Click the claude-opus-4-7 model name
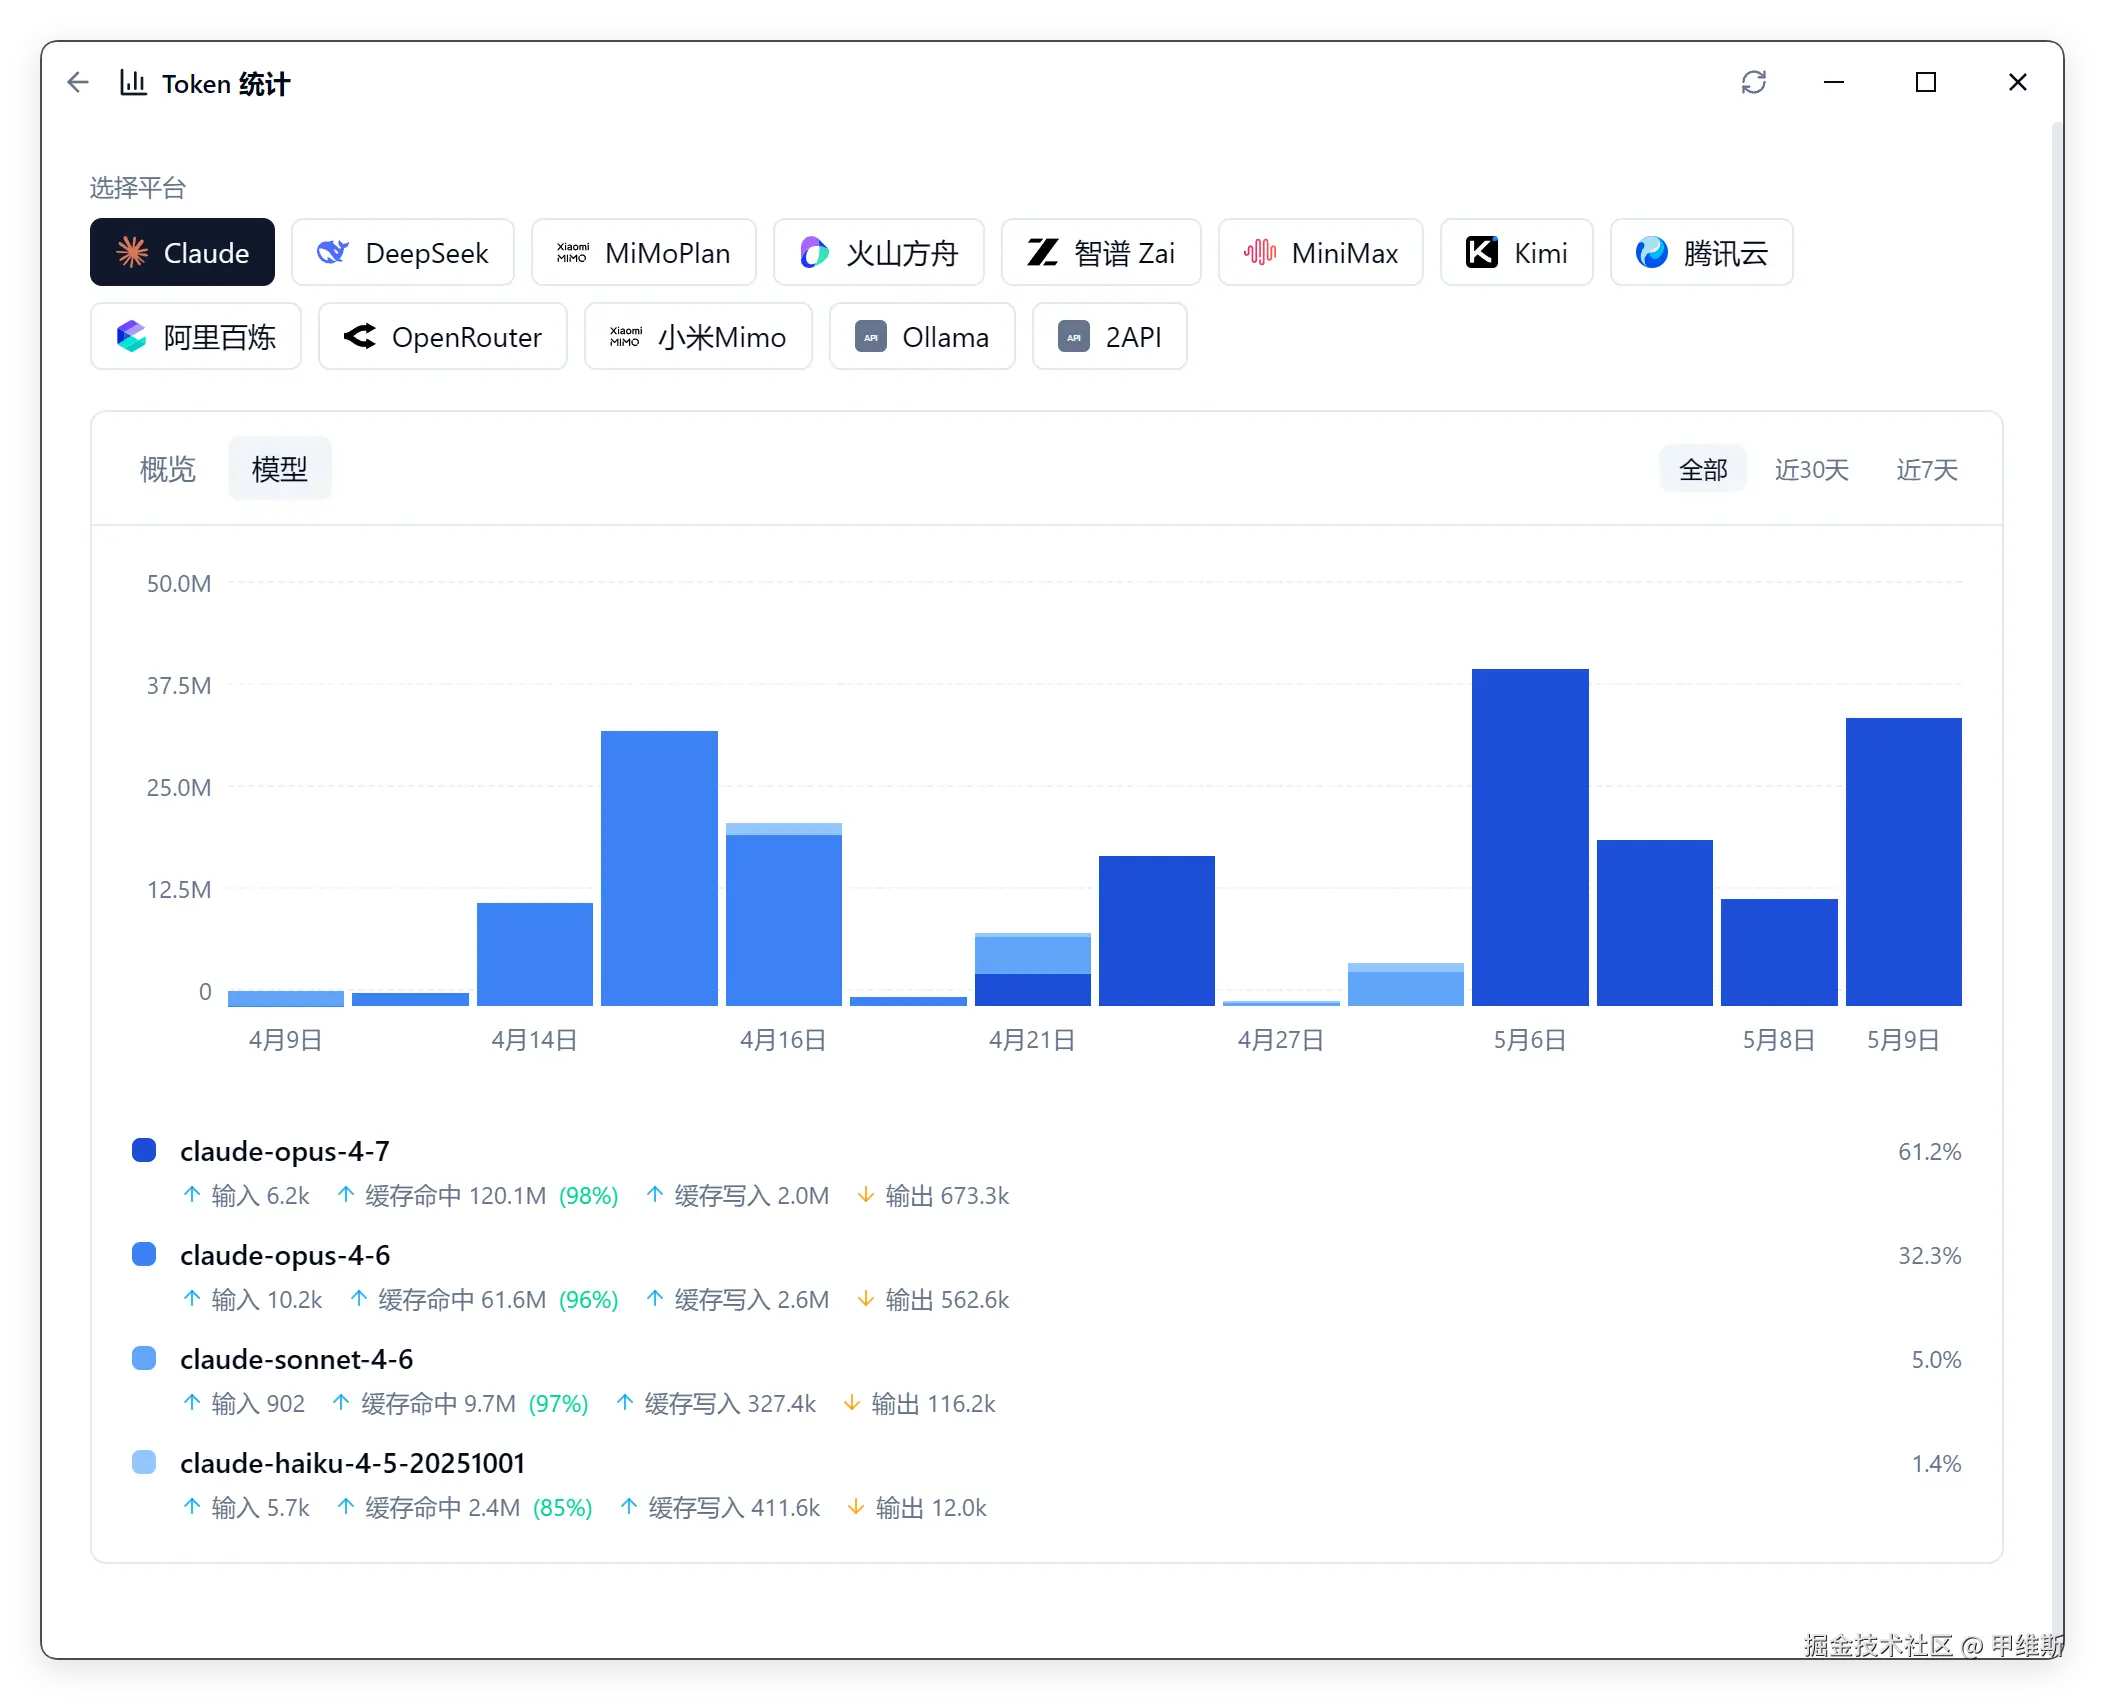The image size is (2105, 1700). [x=285, y=1151]
